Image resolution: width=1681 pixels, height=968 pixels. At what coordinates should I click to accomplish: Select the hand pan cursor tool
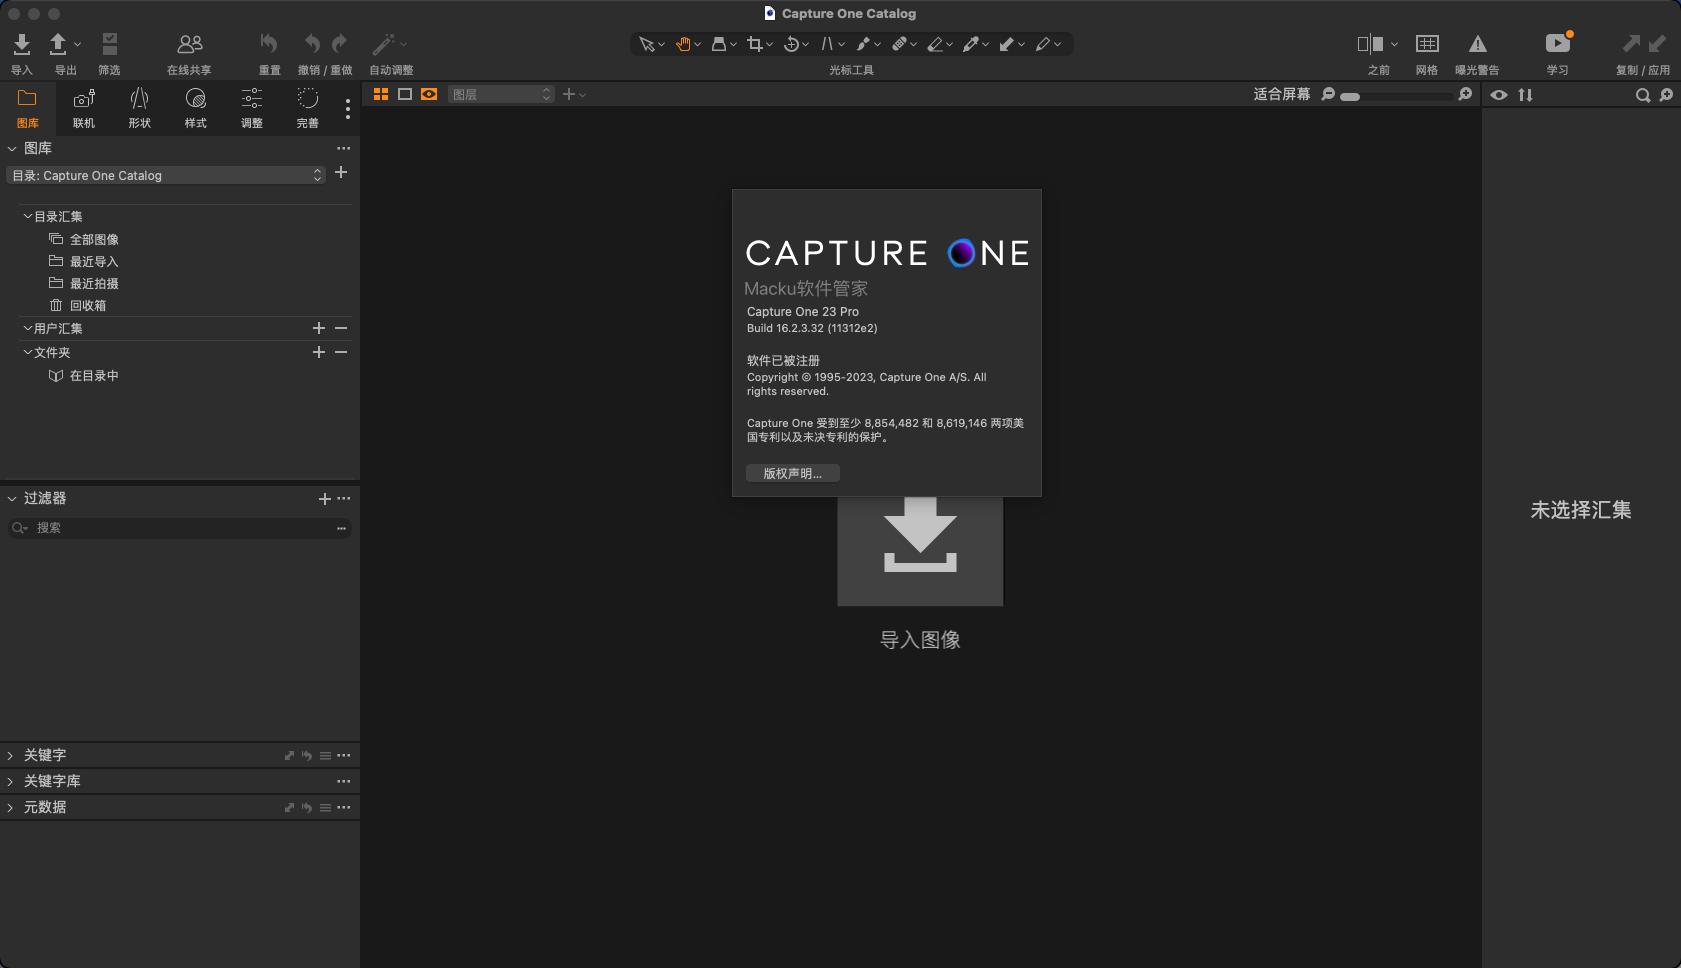684,44
